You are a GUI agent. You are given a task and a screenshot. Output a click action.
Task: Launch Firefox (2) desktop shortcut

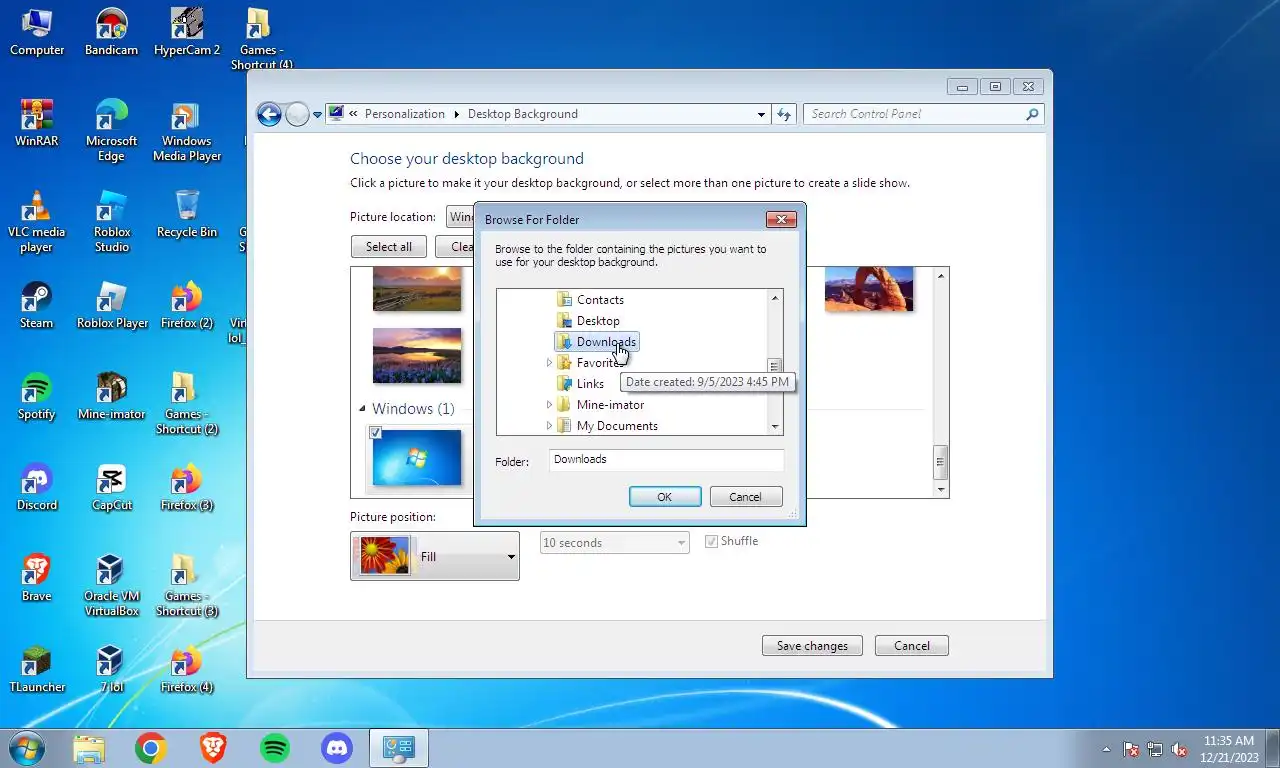186,305
